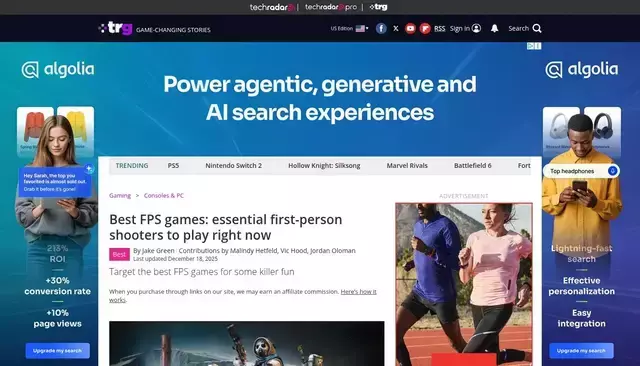Click right Upgrade my search button

point(581,351)
